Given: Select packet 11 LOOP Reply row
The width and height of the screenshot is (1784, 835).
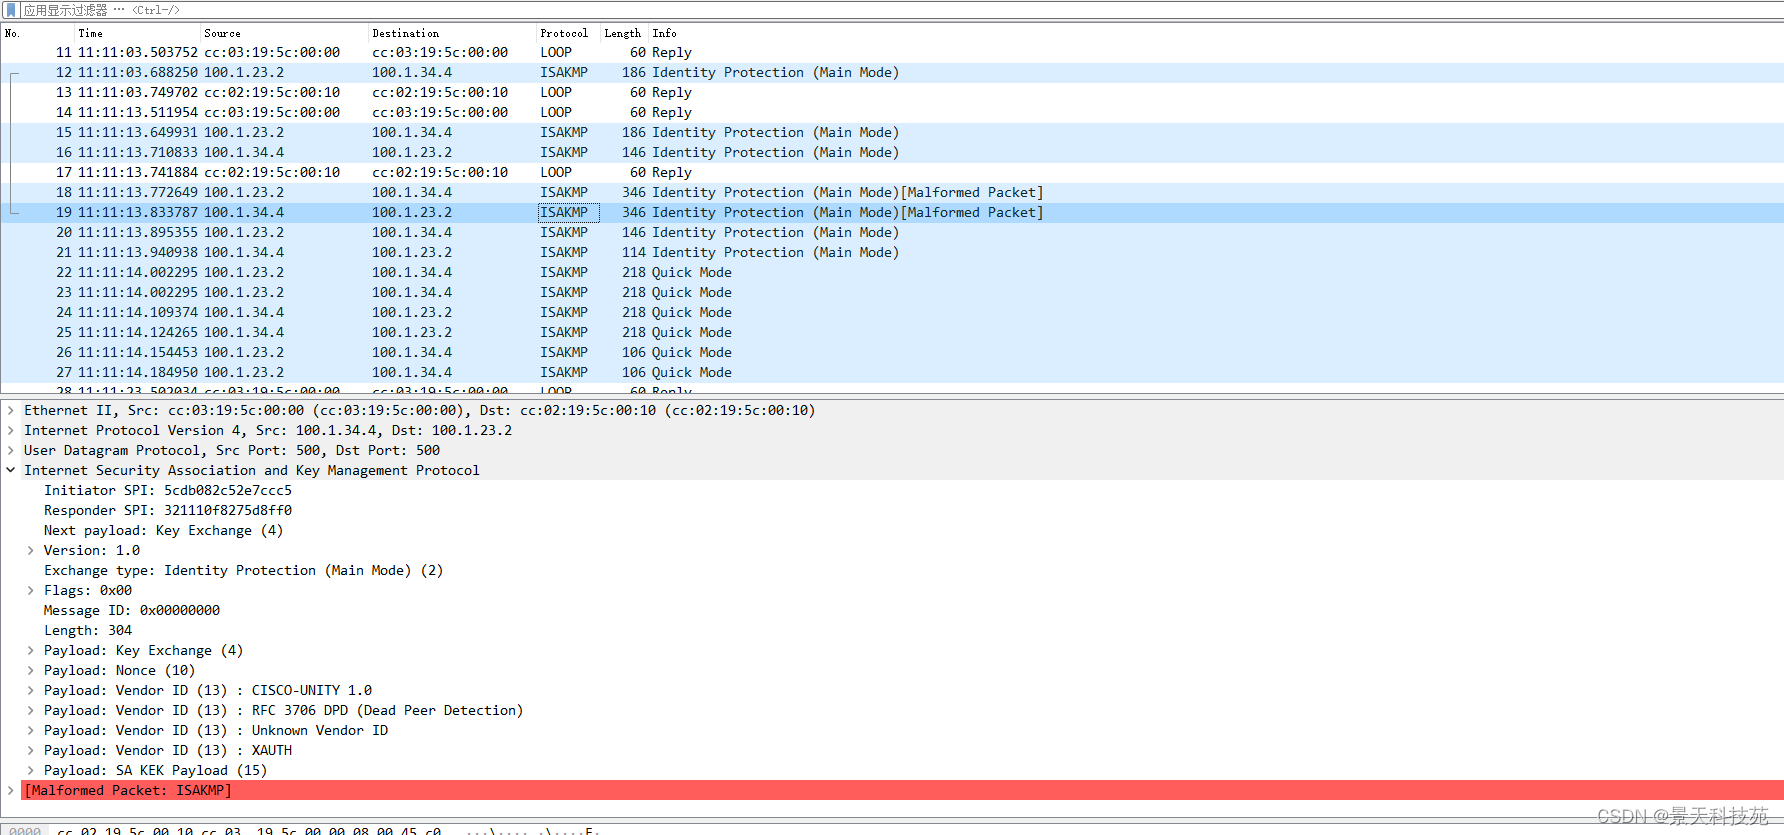Looking at the screenshot, I should (892, 52).
